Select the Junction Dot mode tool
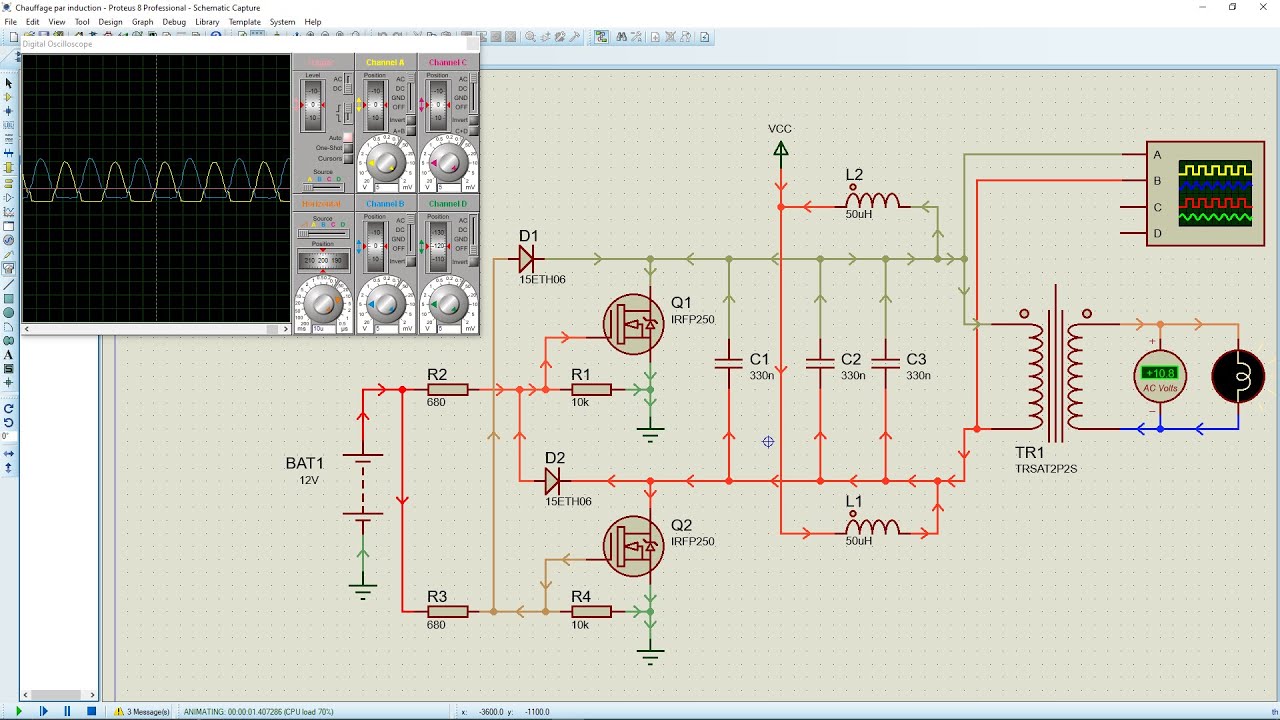 click(x=9, y=111)
